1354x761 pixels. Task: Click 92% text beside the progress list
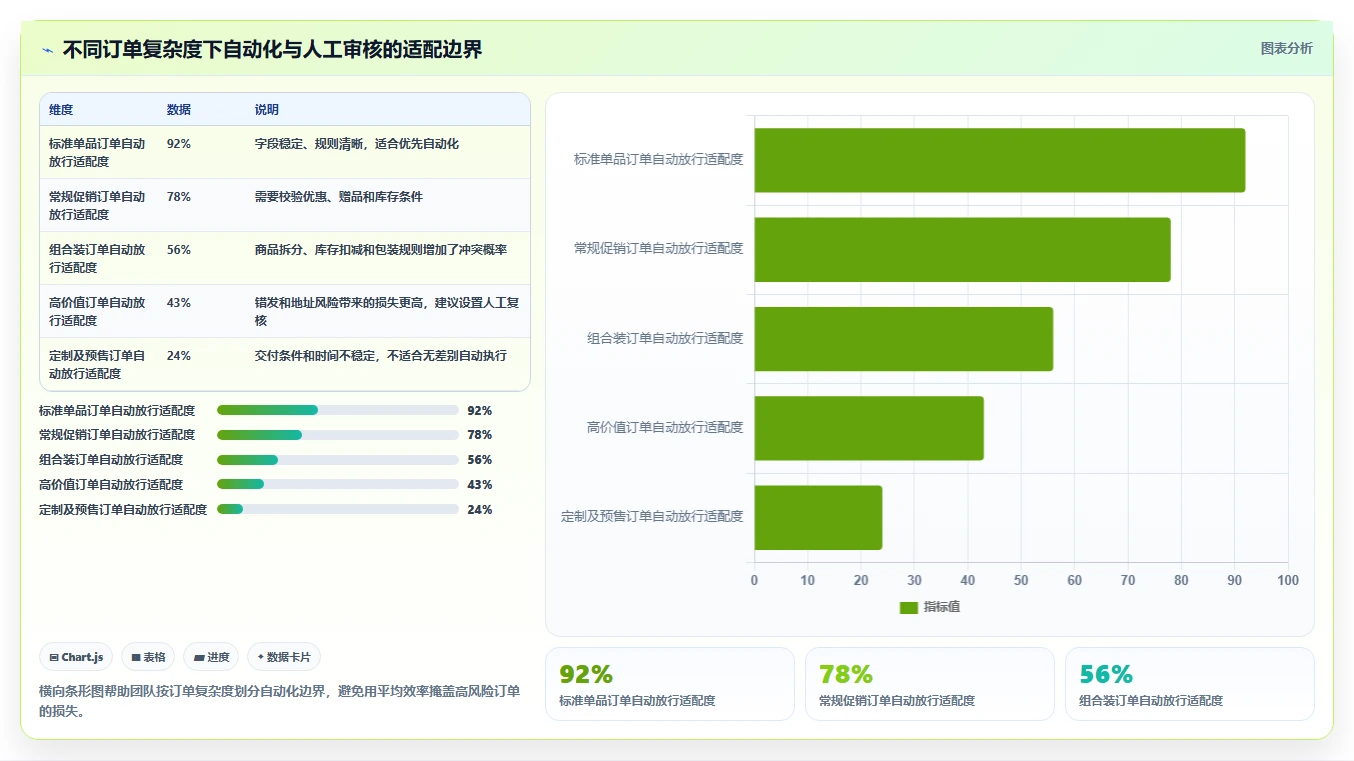pyautogui.click(x=480, y=411)
